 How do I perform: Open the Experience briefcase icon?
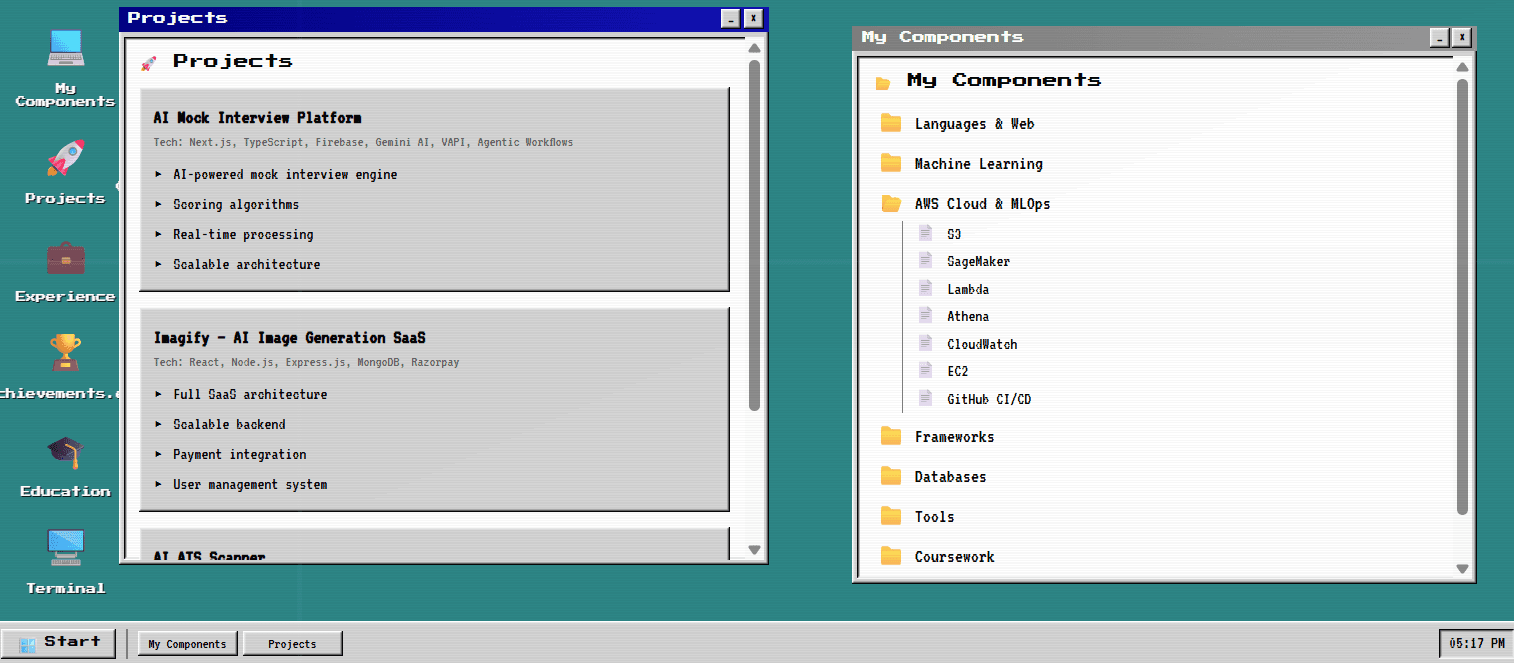[x=64, y=260]
